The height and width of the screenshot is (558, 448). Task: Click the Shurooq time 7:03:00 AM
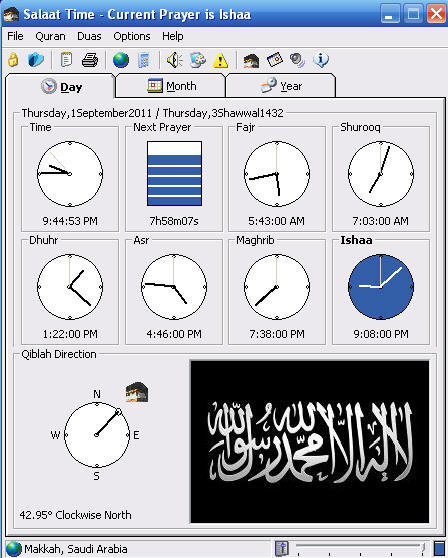[x=380, y=221]
